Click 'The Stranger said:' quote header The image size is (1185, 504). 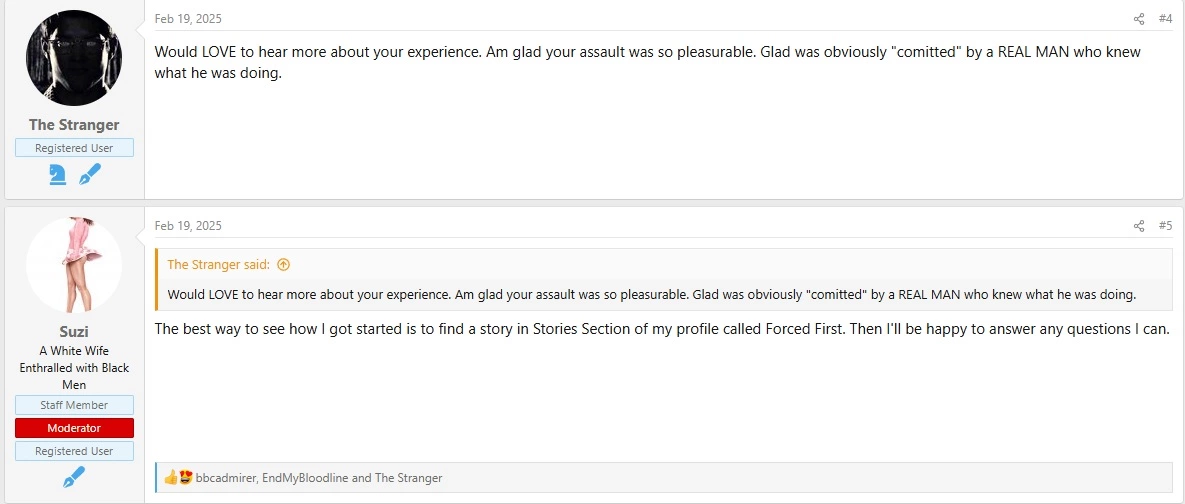tap(218, 264)
